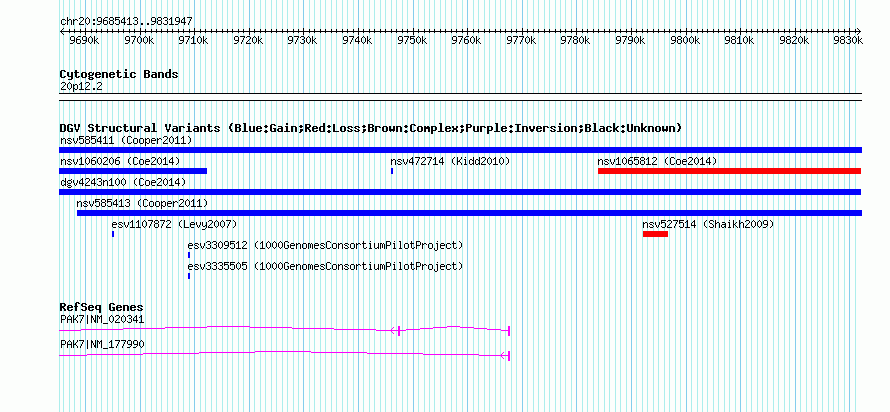Screen dimensions: 890x412
Task: Open the dgv4243n100 (Coe2014) label
Action: click(123, 182)
